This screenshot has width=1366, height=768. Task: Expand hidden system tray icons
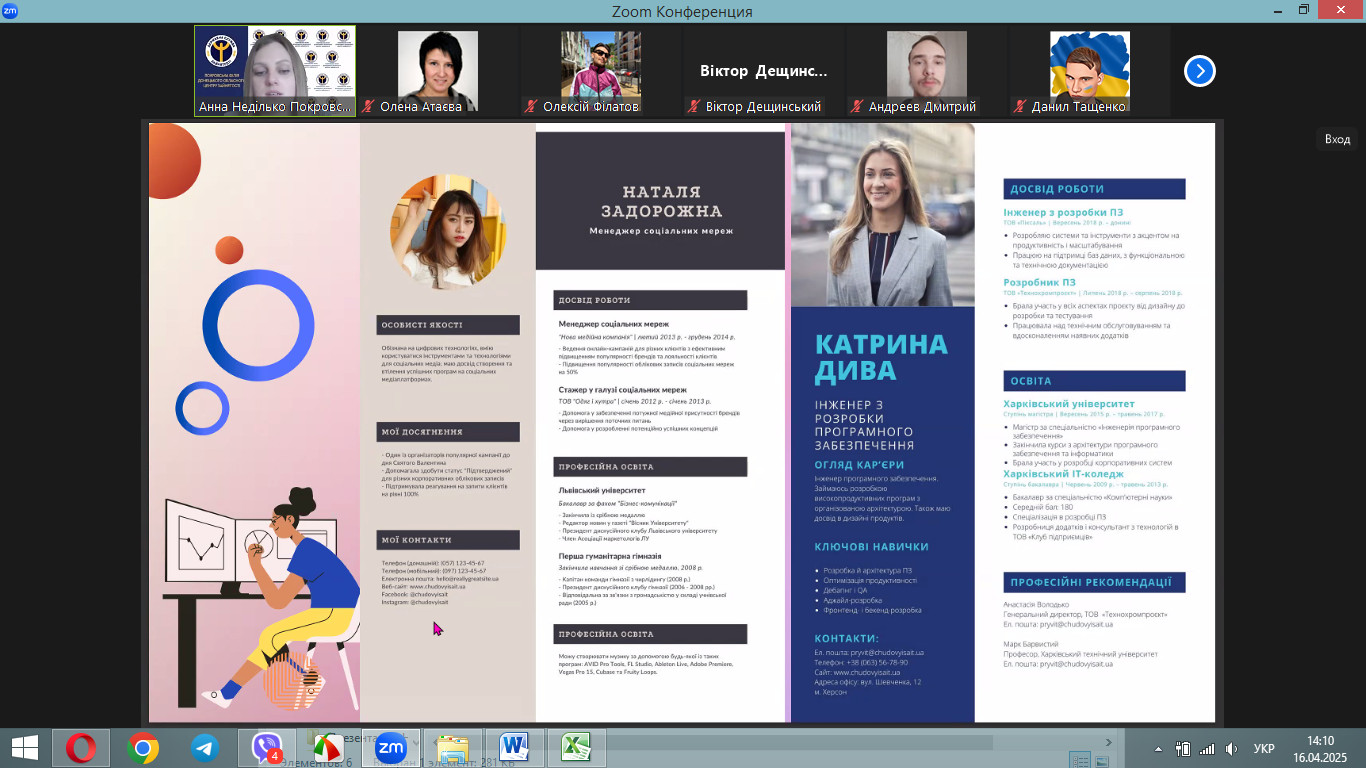pos(1158,748)
